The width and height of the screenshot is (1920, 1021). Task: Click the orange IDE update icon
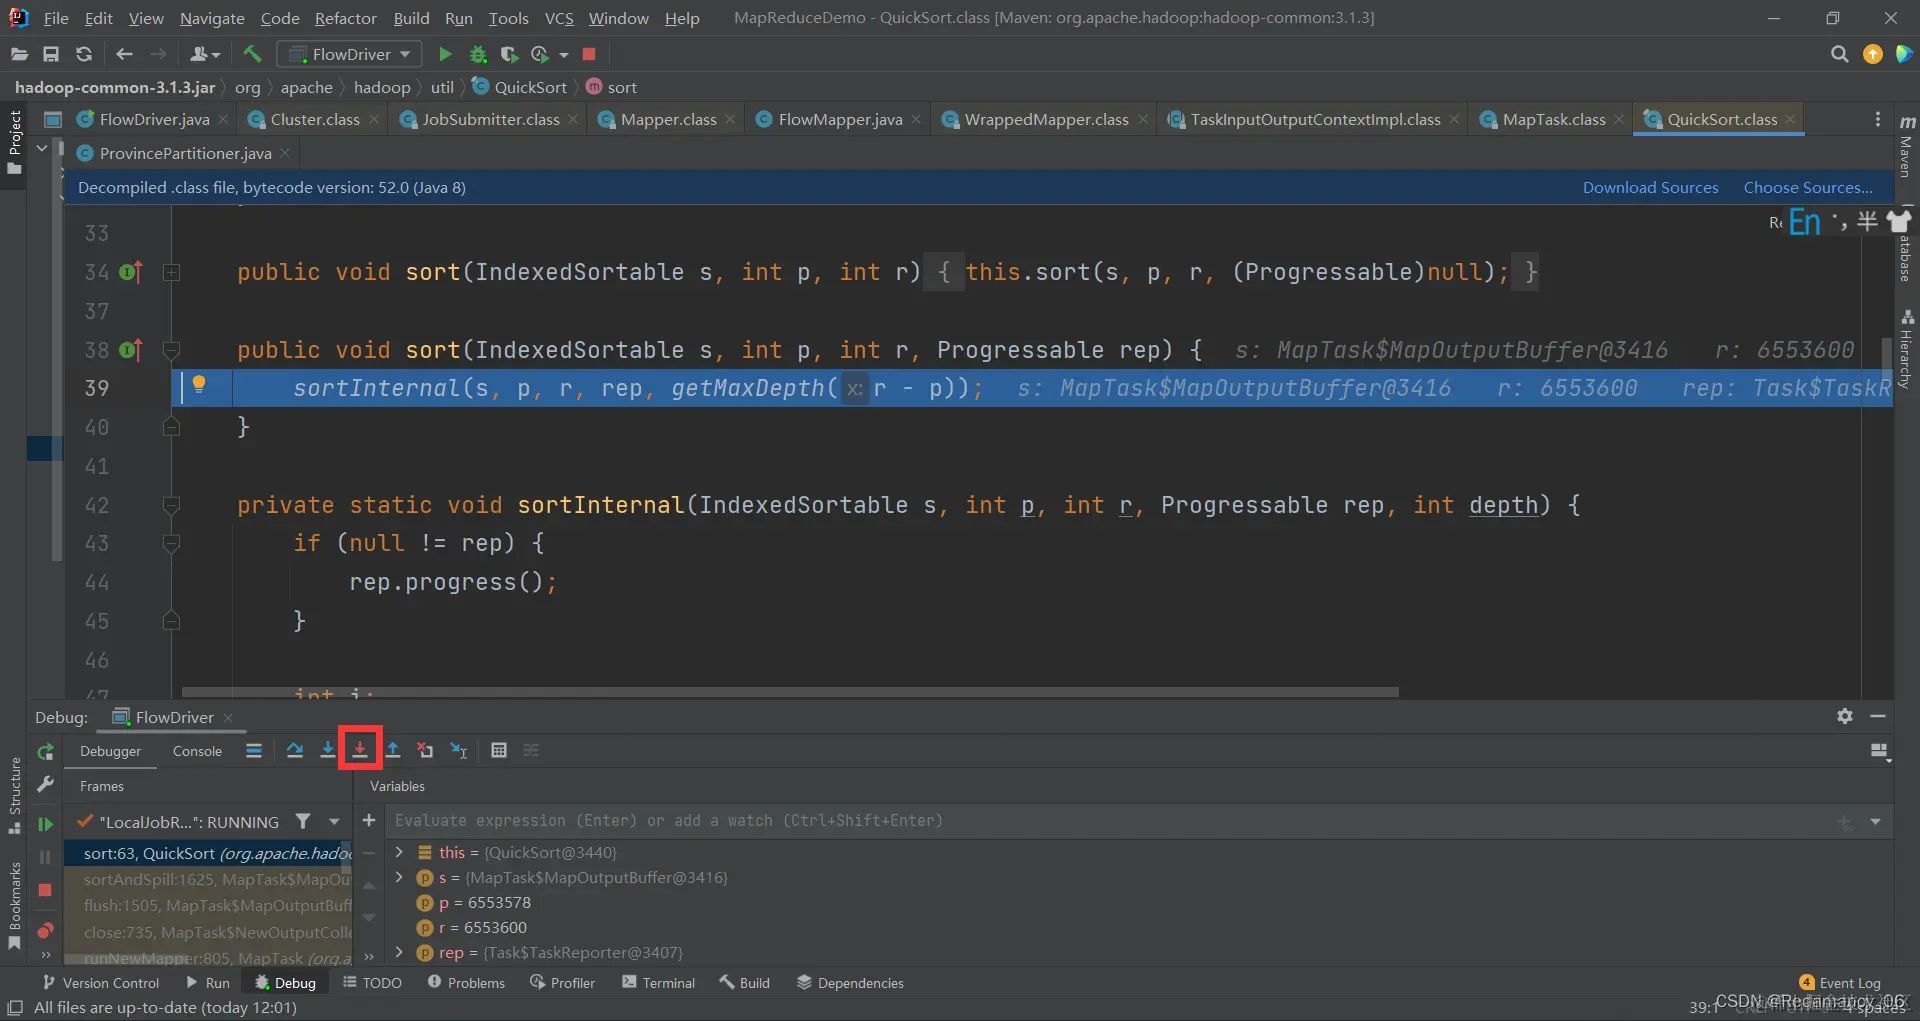tap(1873, 54)
